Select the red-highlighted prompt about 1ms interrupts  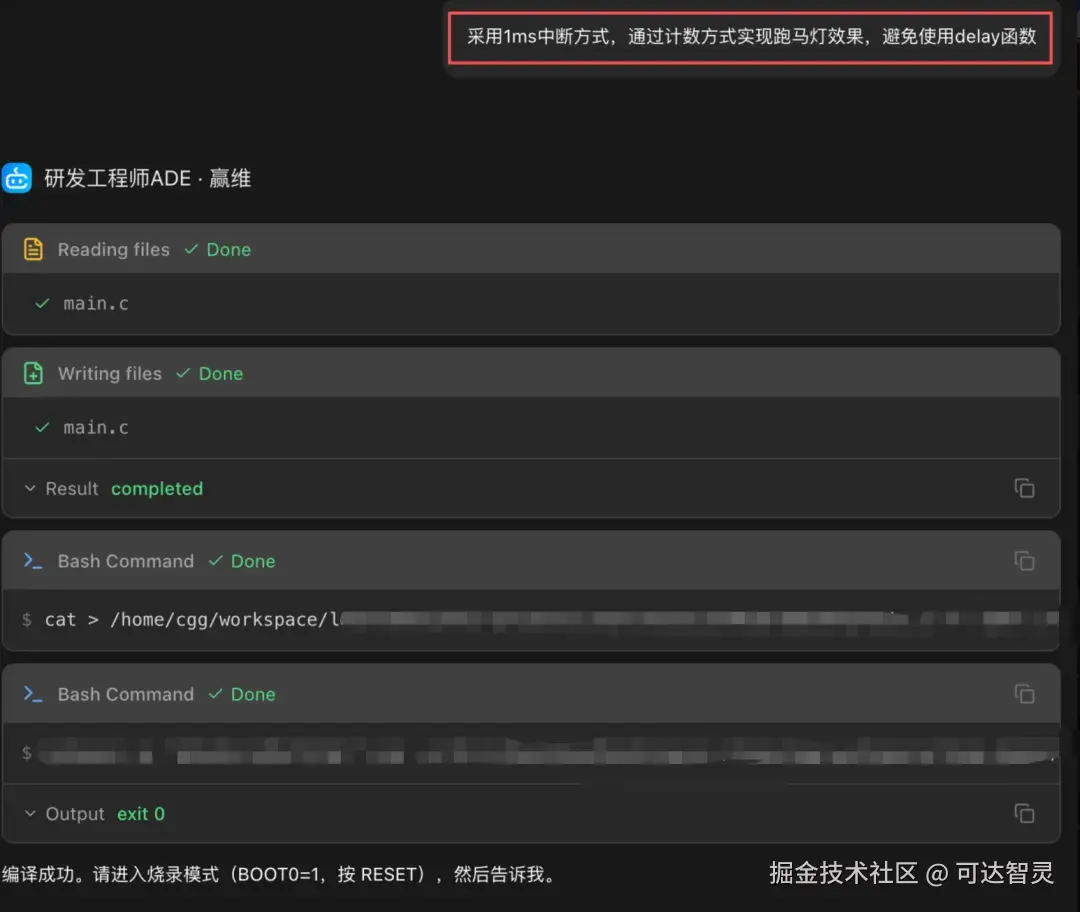click(751, 37)
